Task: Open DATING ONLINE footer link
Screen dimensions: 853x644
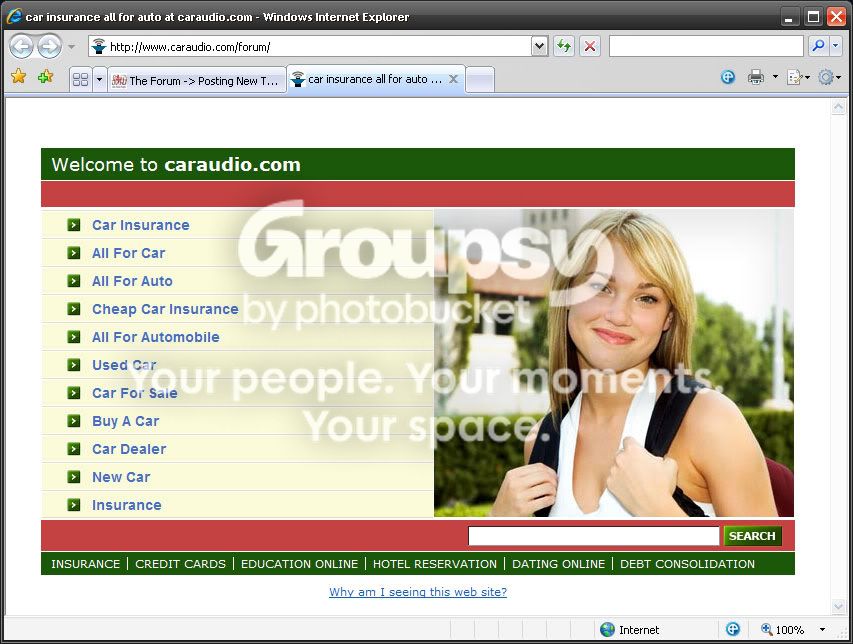Action: point(558,564)
